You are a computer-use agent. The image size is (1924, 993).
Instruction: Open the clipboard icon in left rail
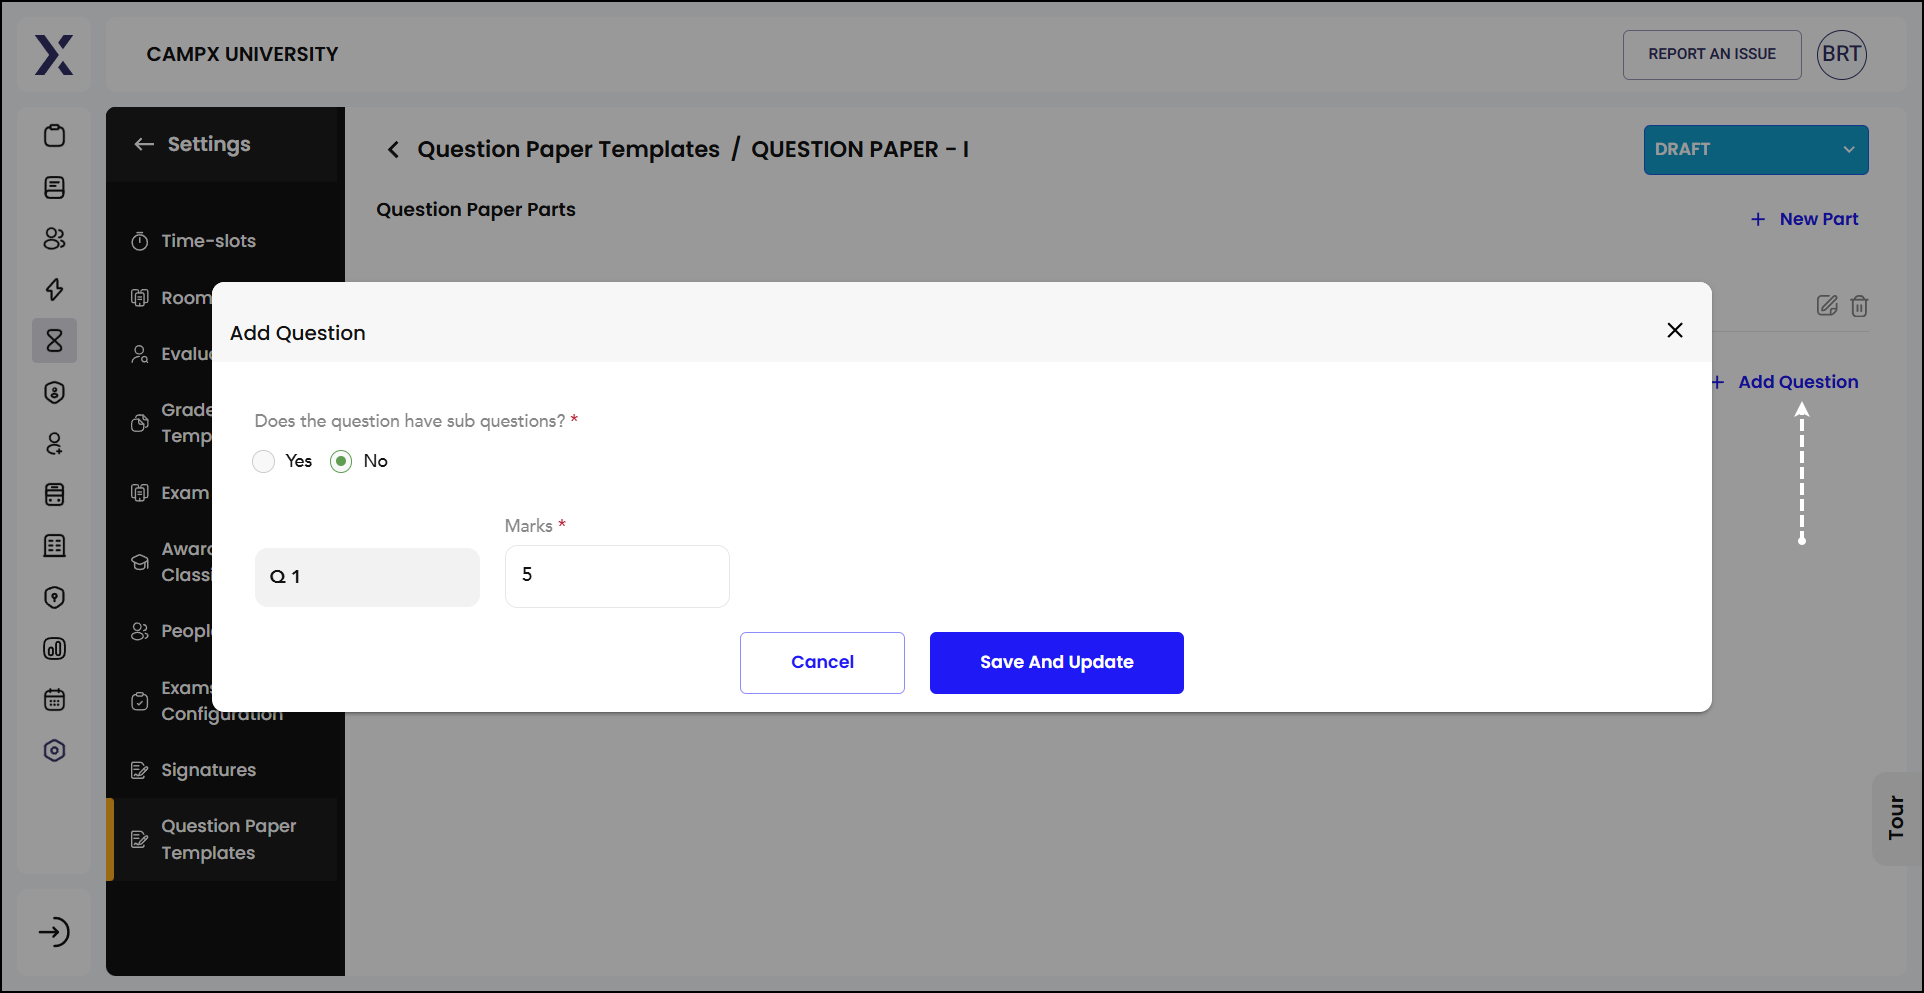pos(55,135)
